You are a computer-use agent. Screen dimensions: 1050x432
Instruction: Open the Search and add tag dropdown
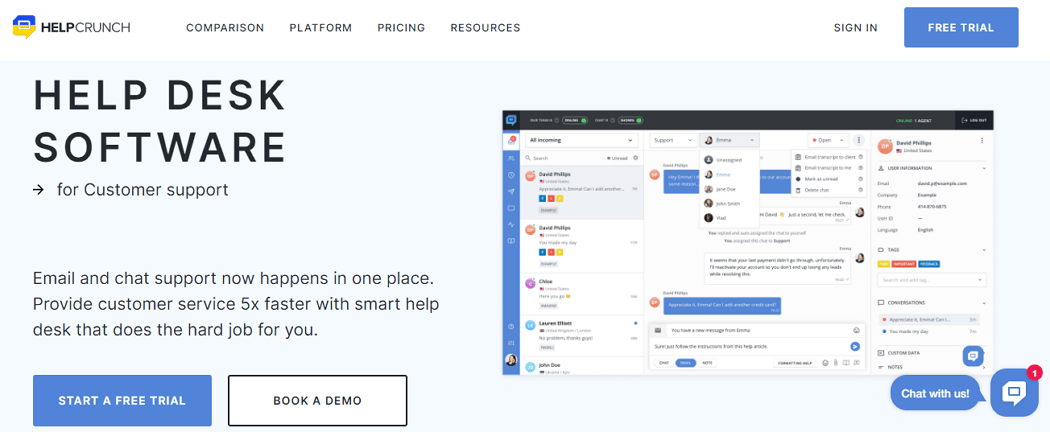coord(931,280)
